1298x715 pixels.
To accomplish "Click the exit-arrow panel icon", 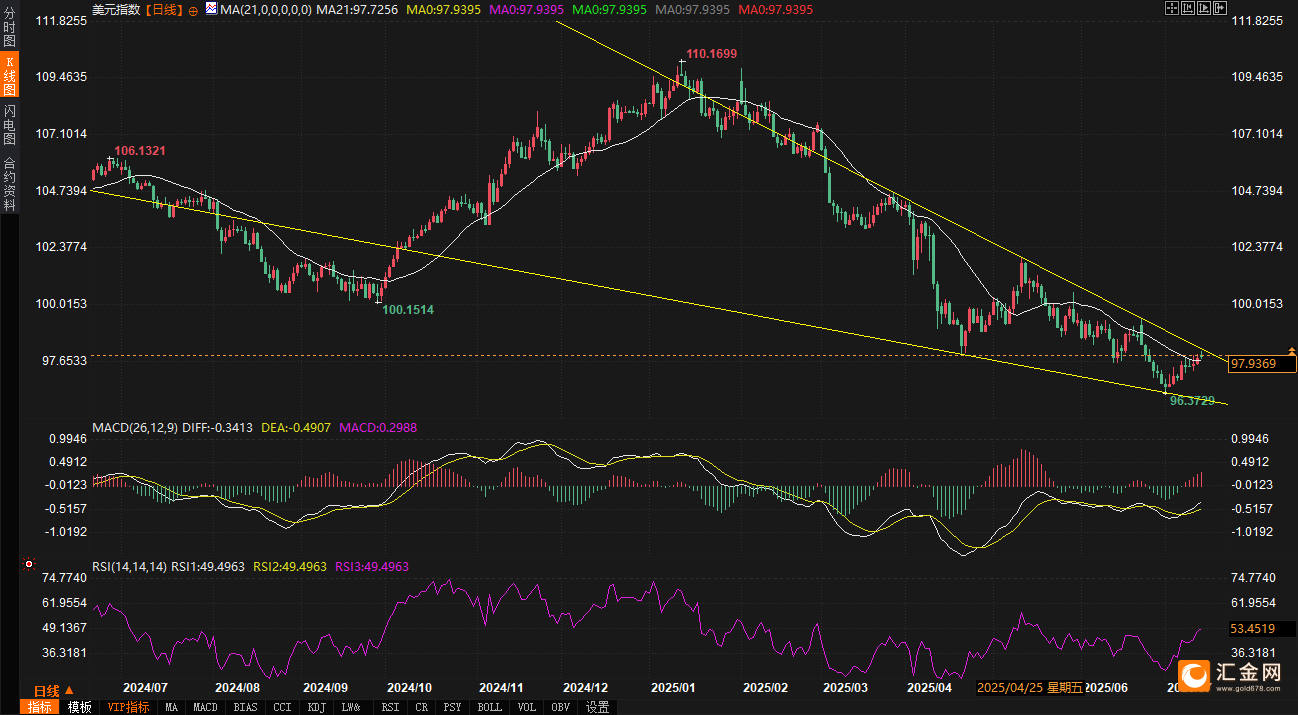I will coord(1220,8).
